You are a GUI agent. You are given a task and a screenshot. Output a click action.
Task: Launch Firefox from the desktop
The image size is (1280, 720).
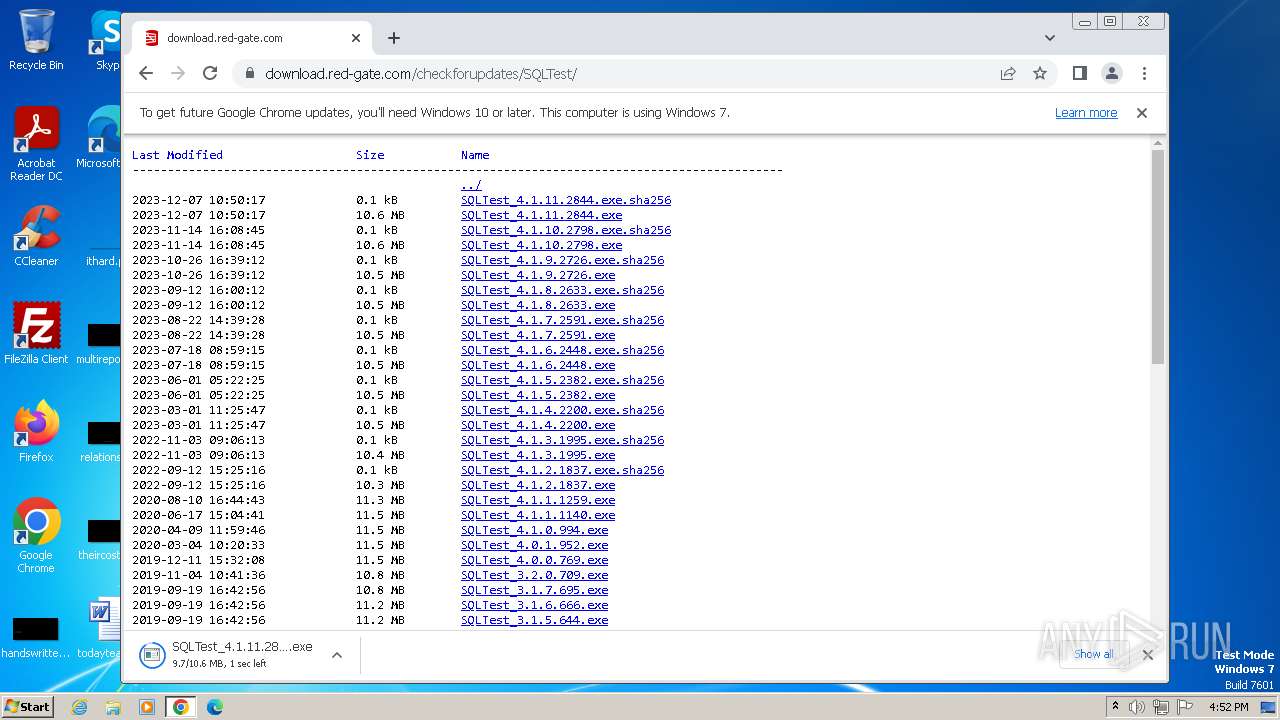click(x=36, y=431)
